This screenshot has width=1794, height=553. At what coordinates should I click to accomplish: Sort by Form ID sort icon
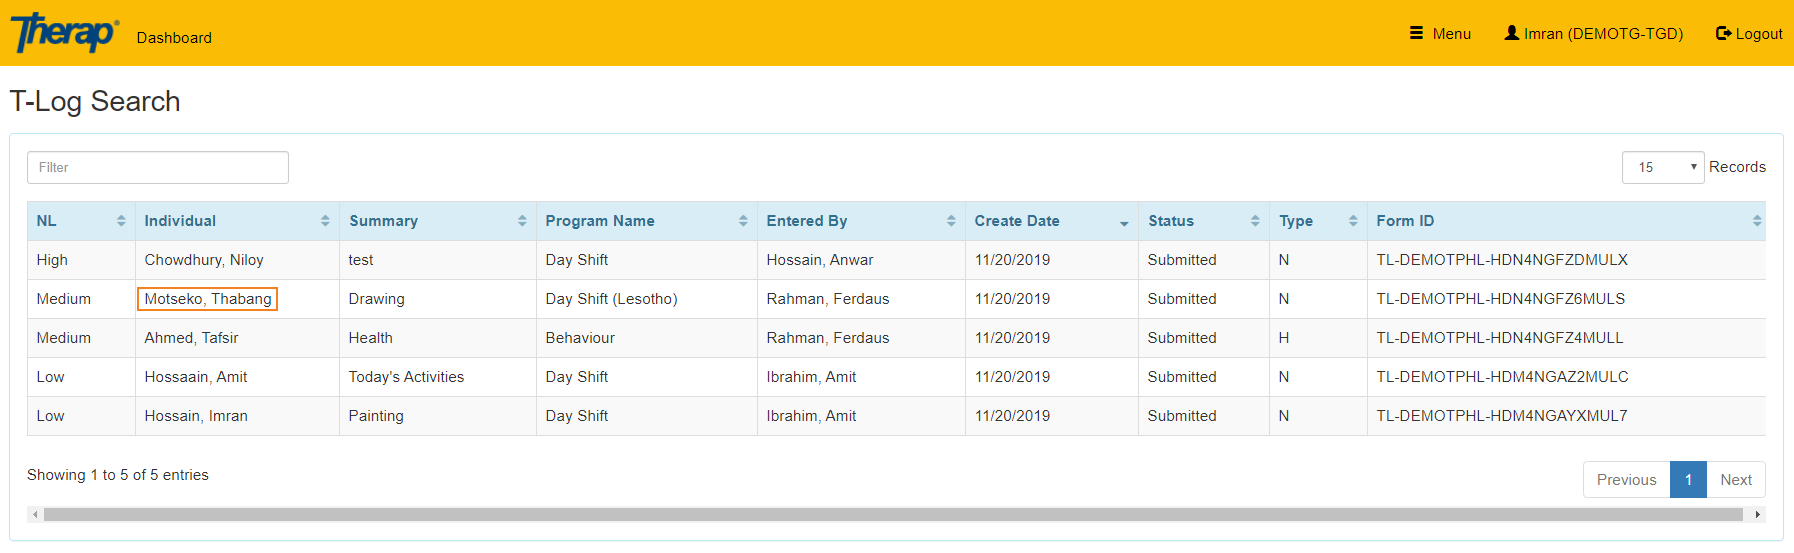point(1757,221)
